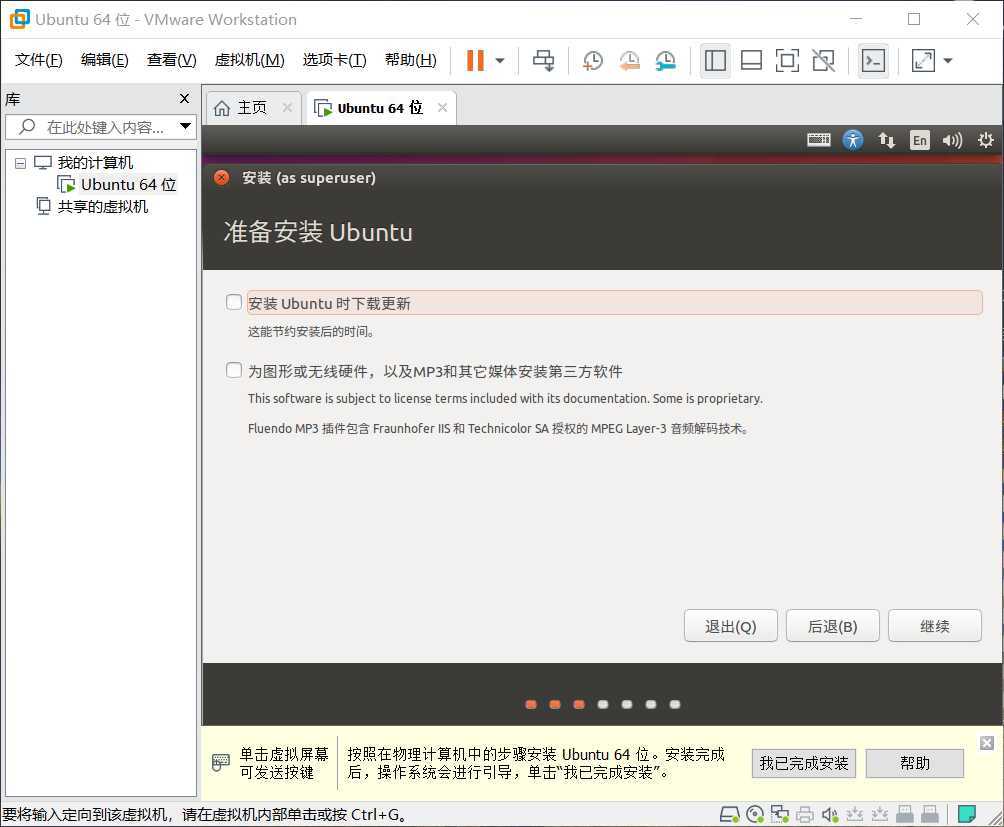The height and width of the screenshot is (827, 1004).
Task: Switch to Unity mode icon
Action: pos(823,61)
